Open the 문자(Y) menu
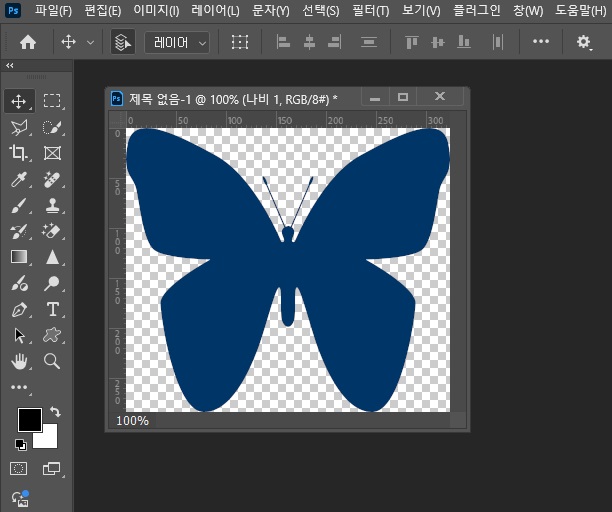 pos(271,11)
